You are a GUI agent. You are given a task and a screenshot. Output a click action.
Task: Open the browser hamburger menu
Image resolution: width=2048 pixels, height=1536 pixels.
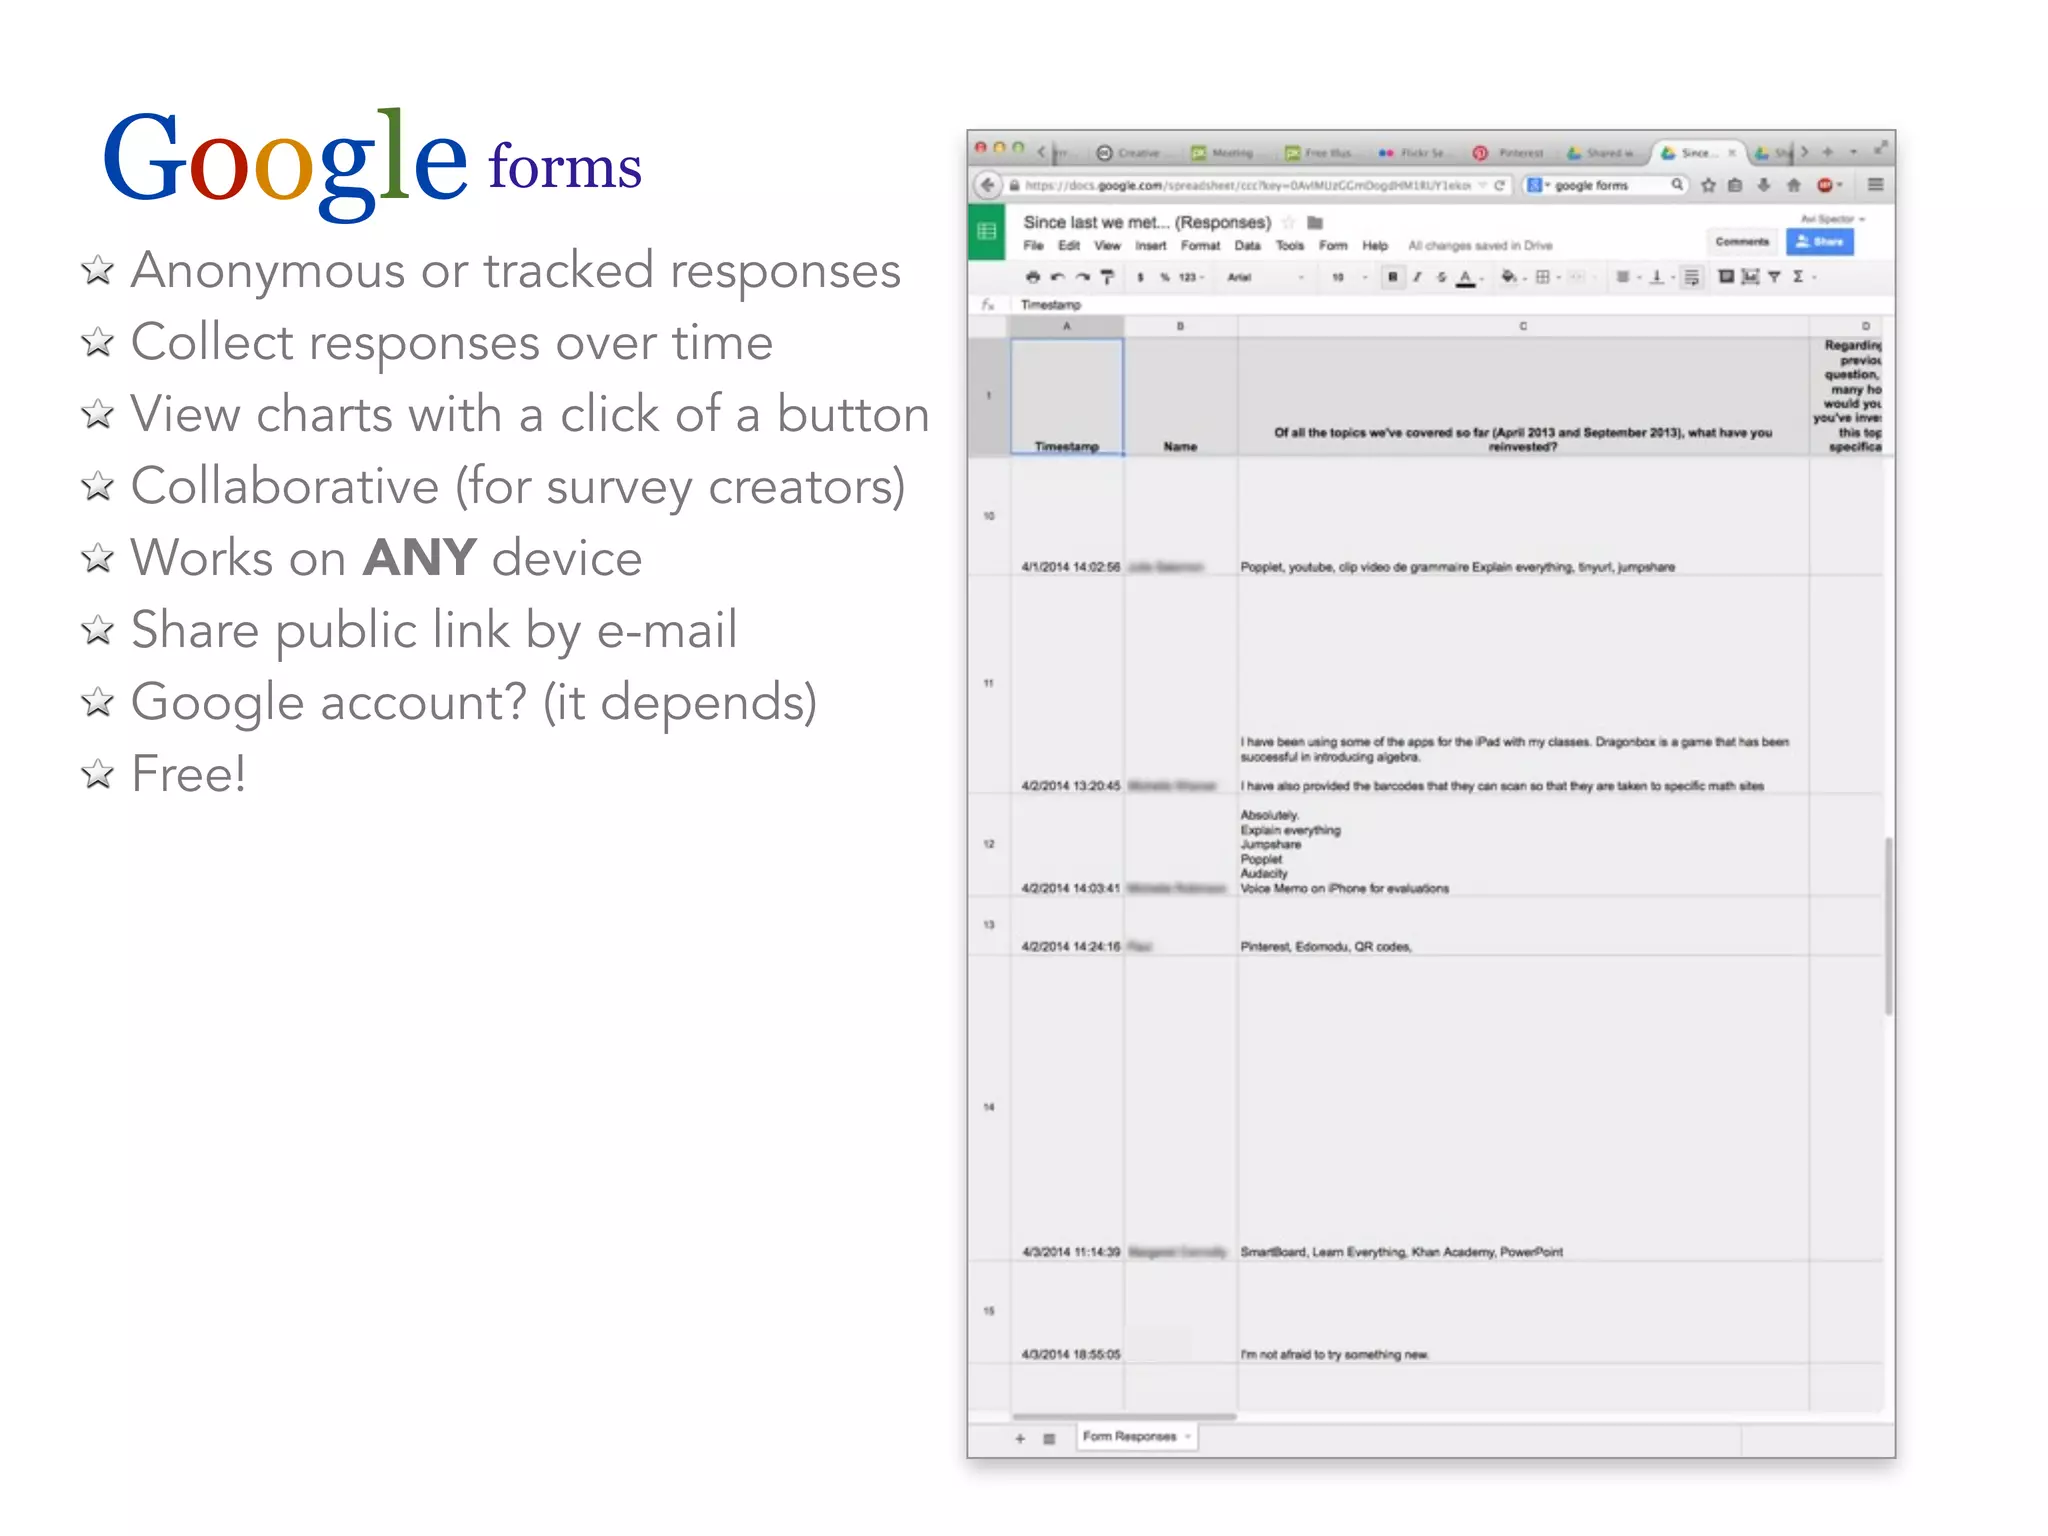[1876, 185]
